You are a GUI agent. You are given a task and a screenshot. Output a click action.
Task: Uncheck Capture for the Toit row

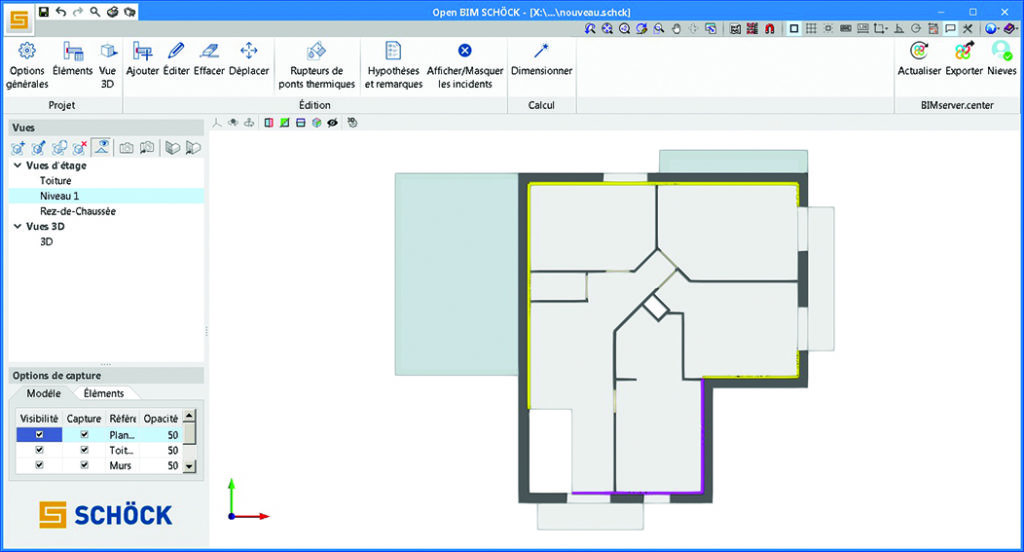point(84,449)
